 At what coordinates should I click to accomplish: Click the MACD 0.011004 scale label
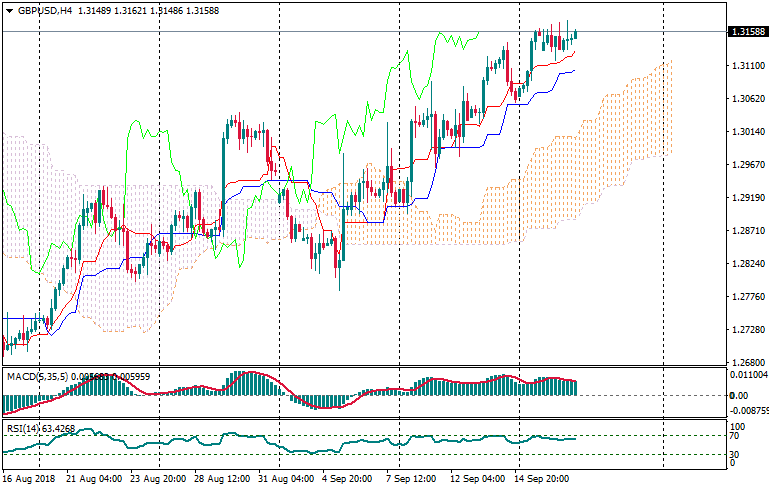[749, 374]
